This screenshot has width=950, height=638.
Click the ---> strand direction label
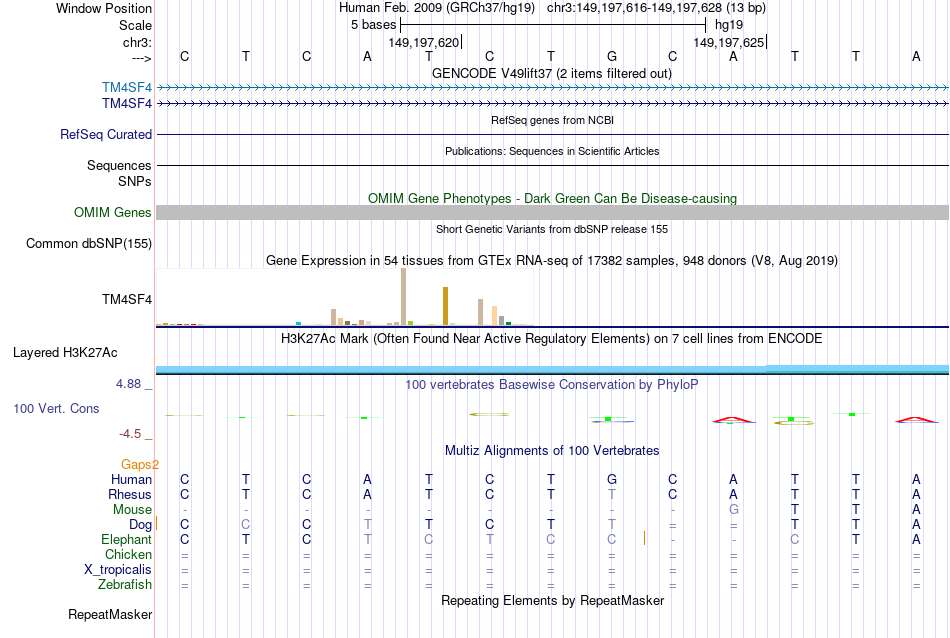click(141, 58)
